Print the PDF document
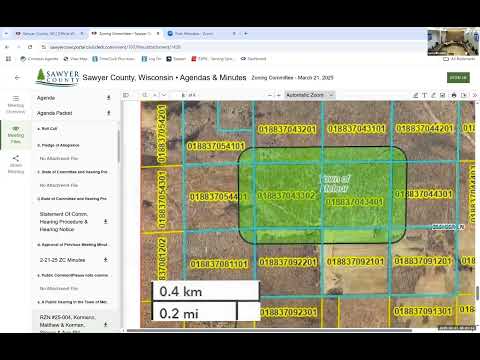Viewport: 480px width, 360px height. pyautogui.click(x=454, y=95)
